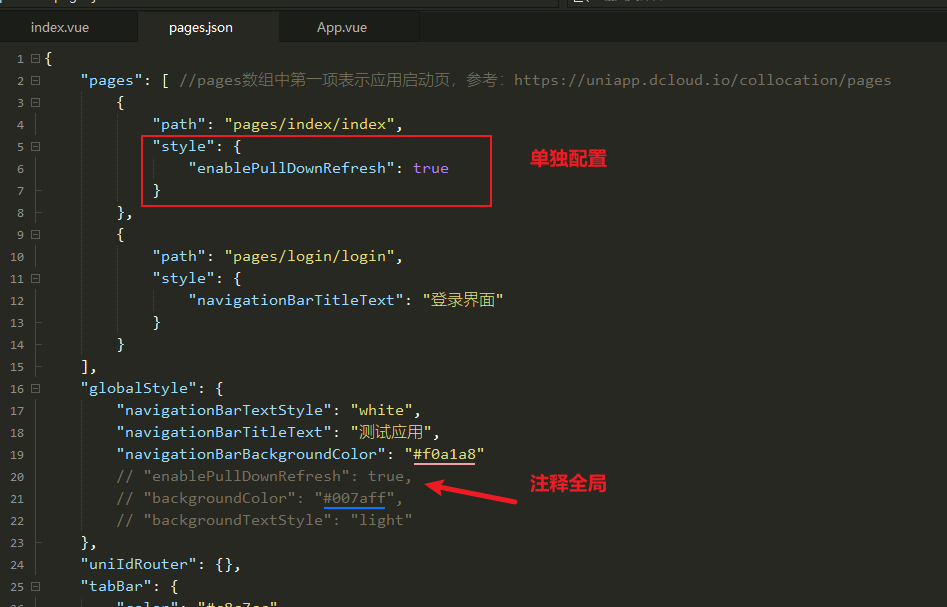The image size is (947, 607).
Task: Collapse the style block on line 5
Action: 34,146
